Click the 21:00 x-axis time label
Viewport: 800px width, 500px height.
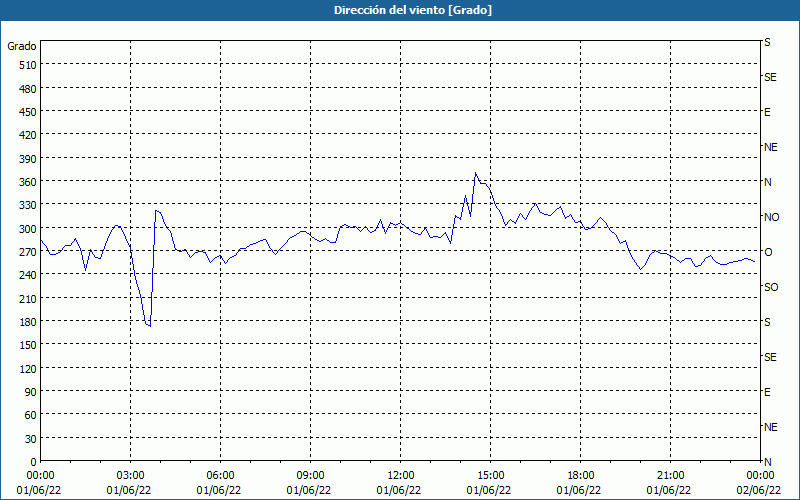click(x=670, y=476)
